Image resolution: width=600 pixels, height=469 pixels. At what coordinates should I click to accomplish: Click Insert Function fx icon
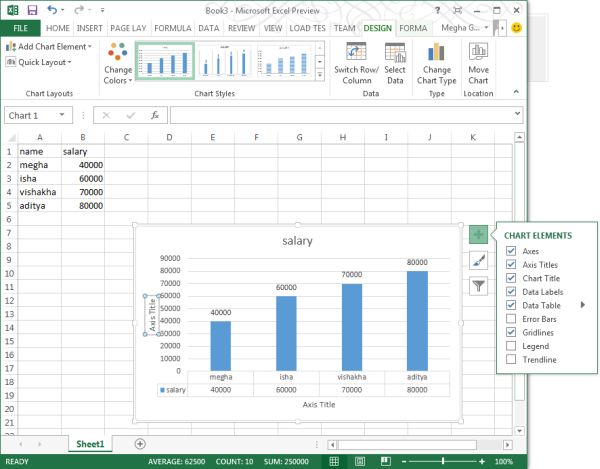155,115
